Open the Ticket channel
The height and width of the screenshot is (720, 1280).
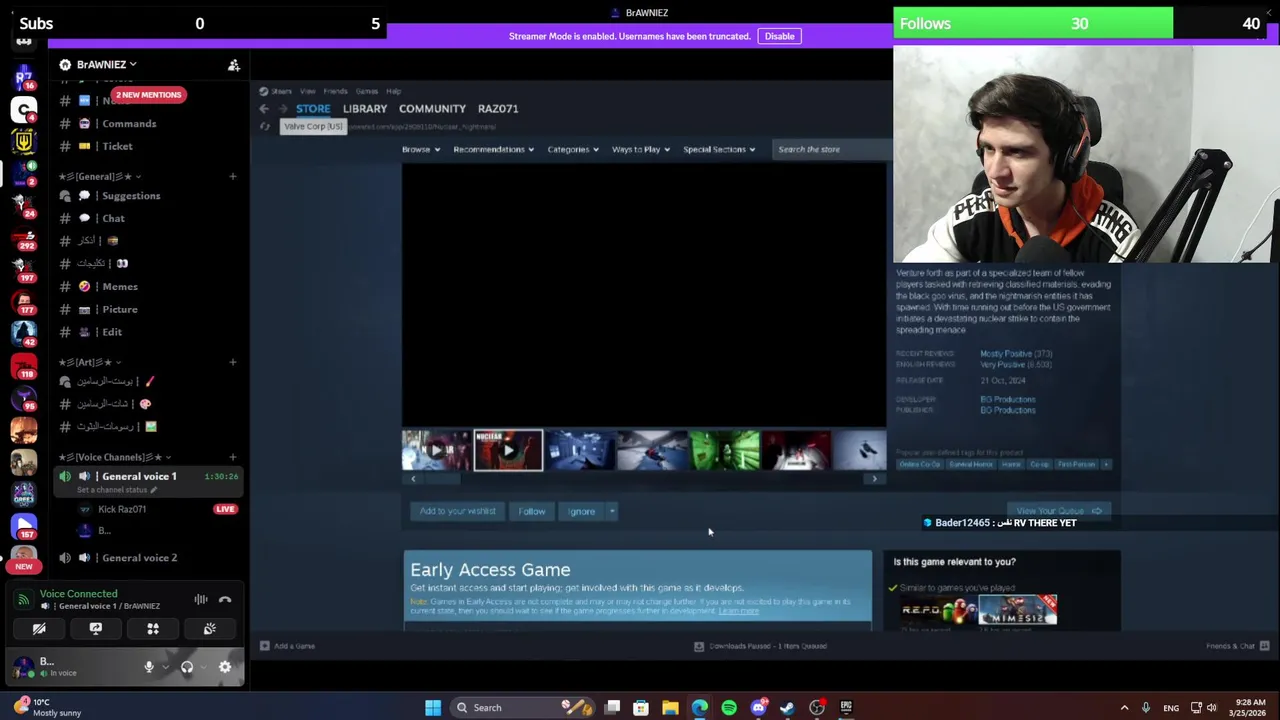(x=117, y=146)
